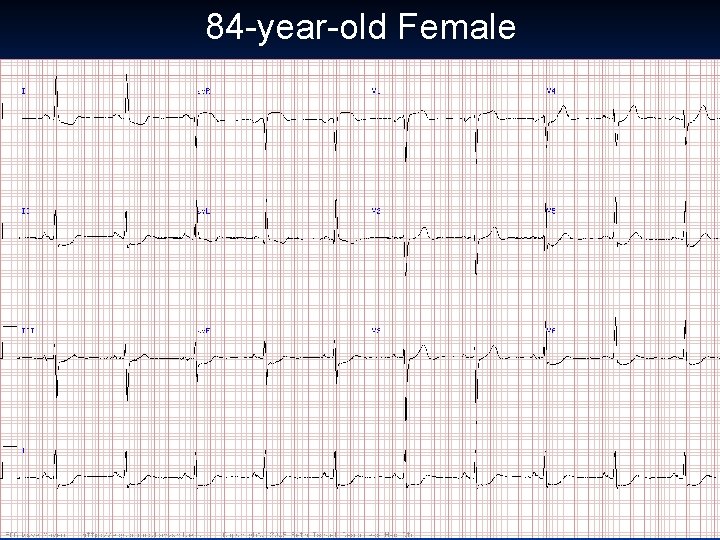720x540 pixels.
Task: Click the "V4" lead label
Action: coord(551,91)
